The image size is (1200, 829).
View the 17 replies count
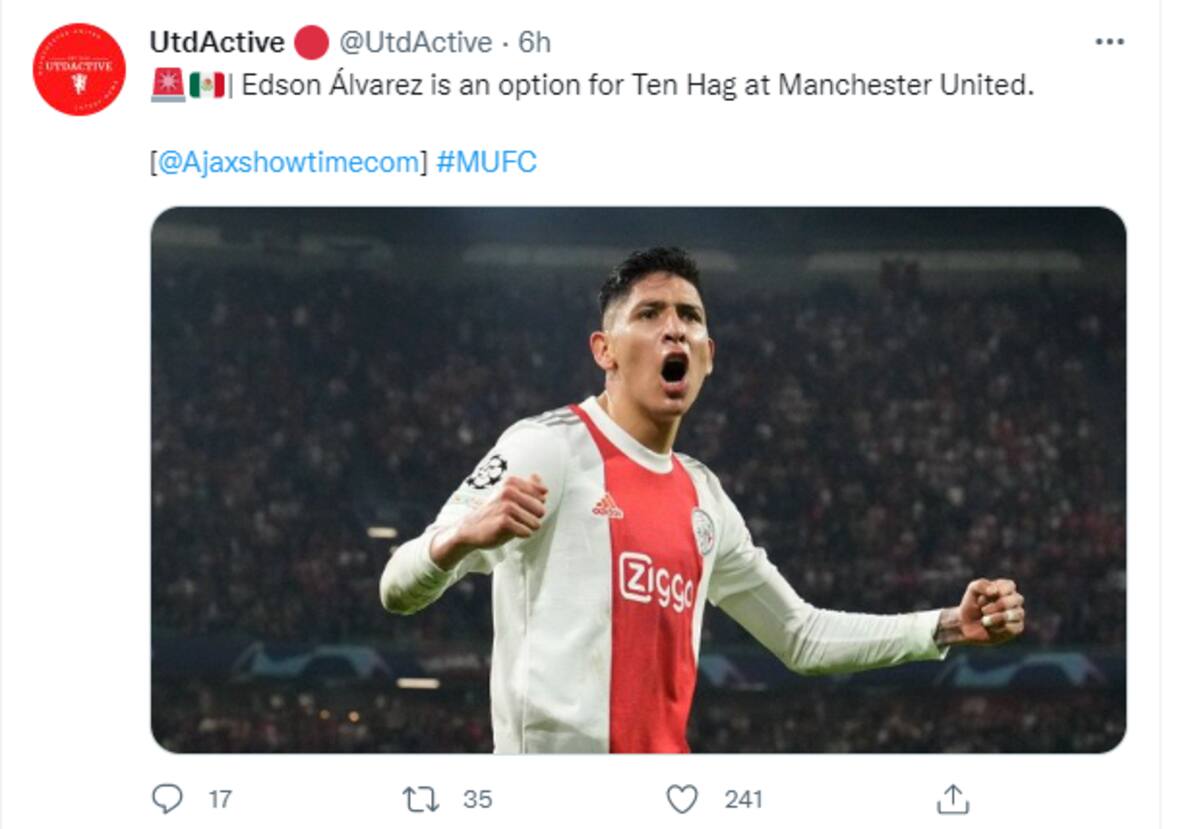(x=220, y=799)
